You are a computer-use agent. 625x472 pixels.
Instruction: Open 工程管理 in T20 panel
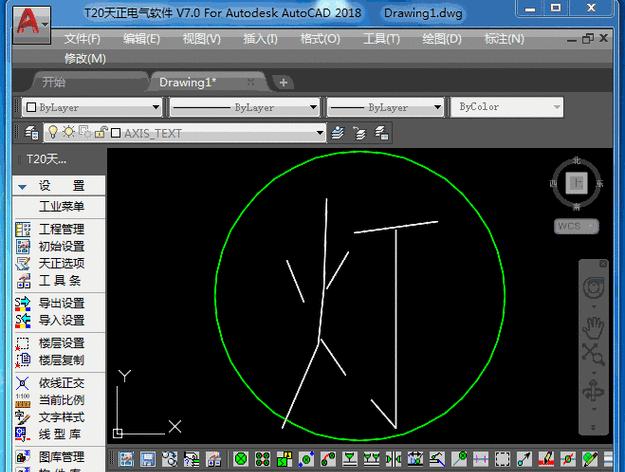pyautogui.click(x=61, y=229)
